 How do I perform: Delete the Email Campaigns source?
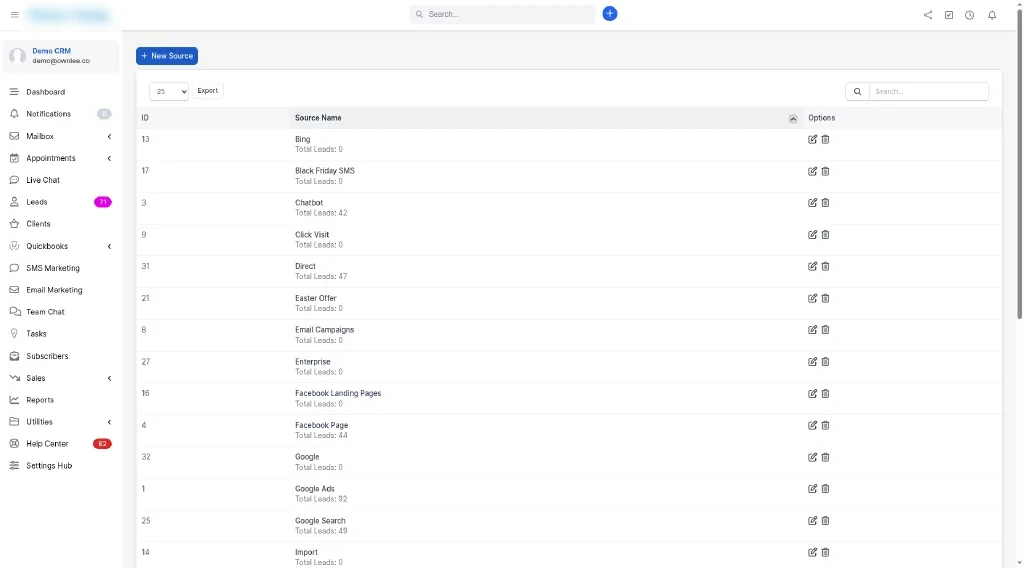click(825, 330)
